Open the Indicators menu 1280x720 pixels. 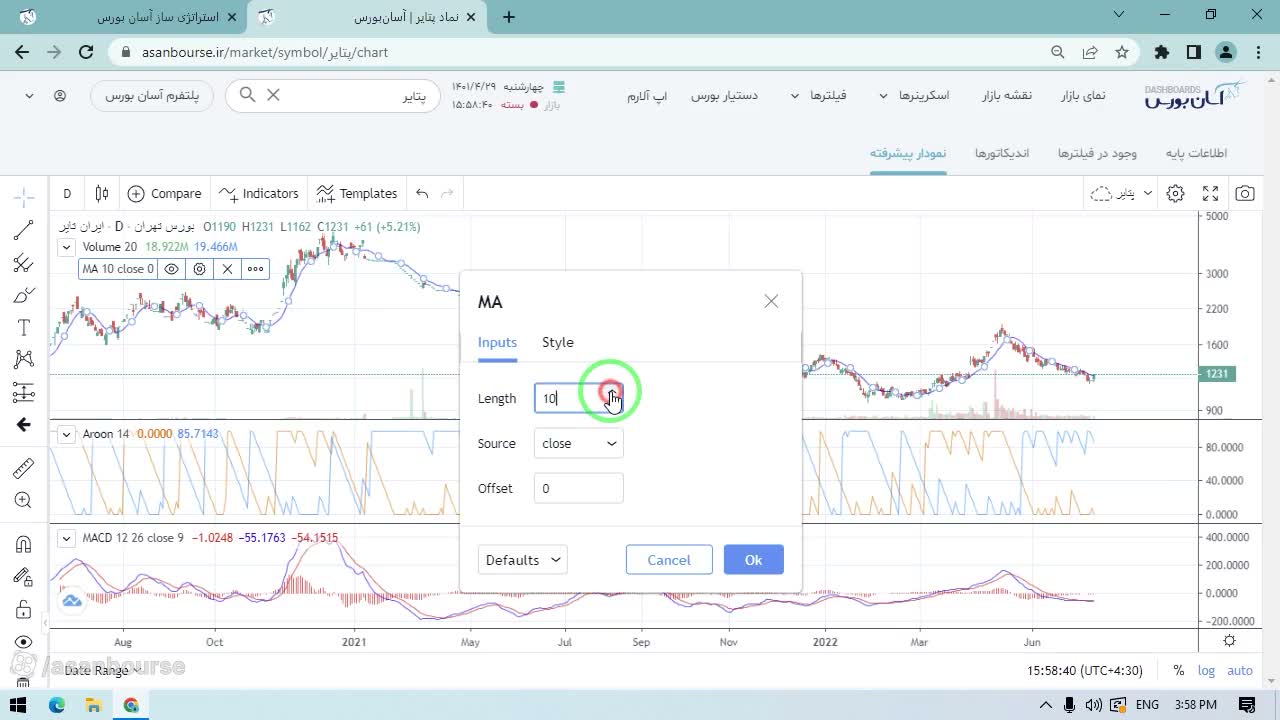(x=259, y=193)
